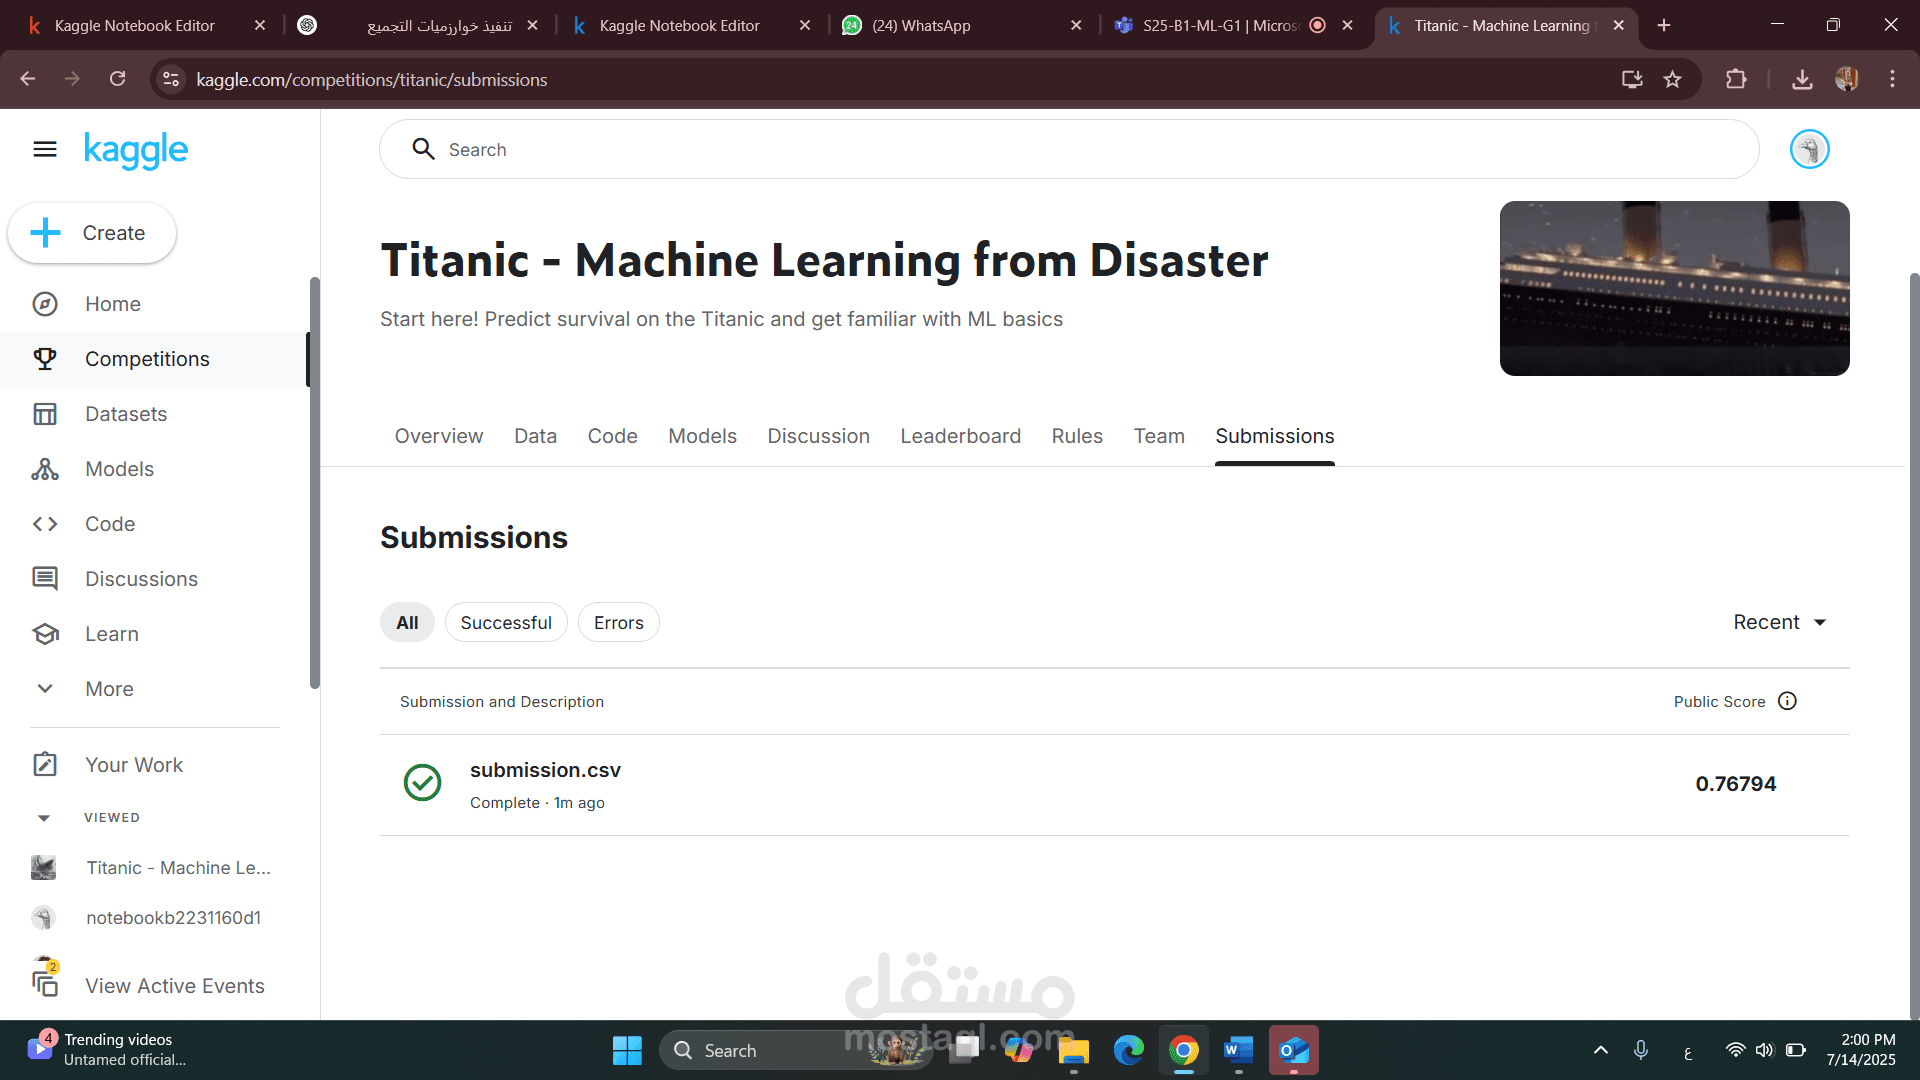
Task: Click the Titanic competition banner image
Action: [x=1674, y=288]
